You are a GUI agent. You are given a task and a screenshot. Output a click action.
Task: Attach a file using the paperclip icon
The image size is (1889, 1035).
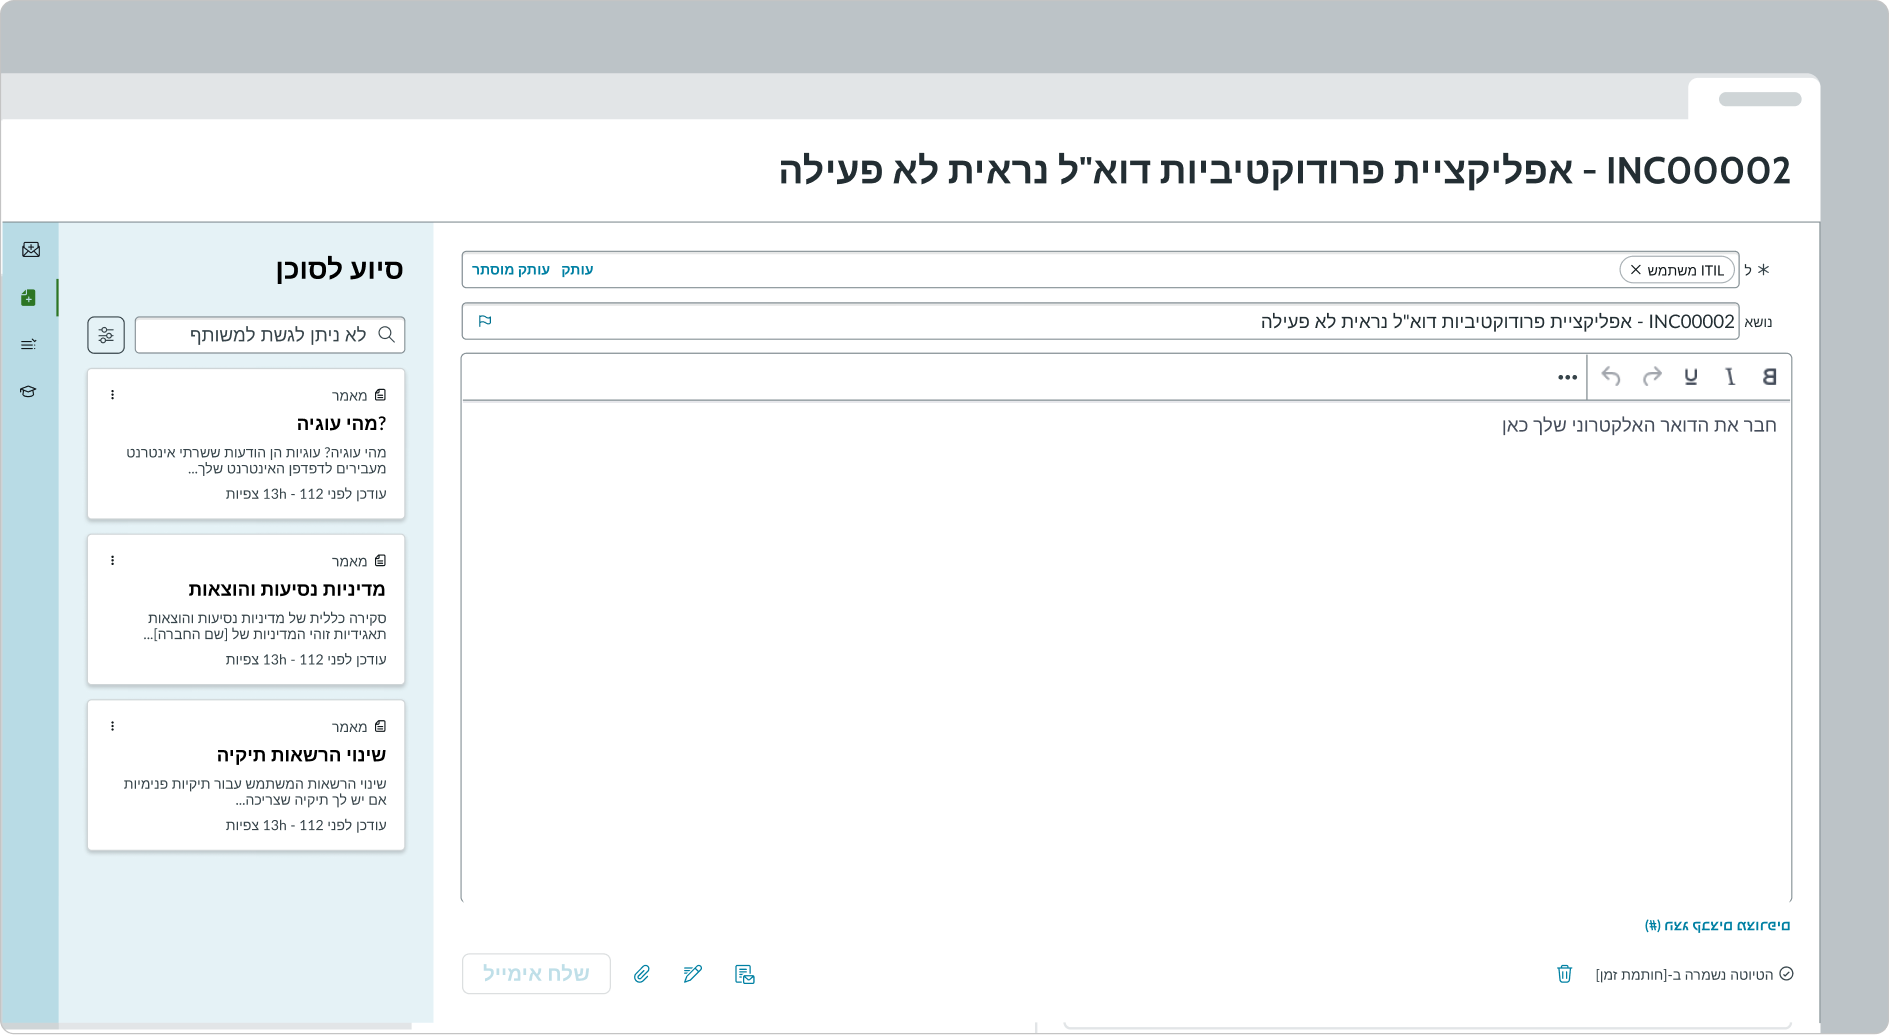(x=643, y=973)
